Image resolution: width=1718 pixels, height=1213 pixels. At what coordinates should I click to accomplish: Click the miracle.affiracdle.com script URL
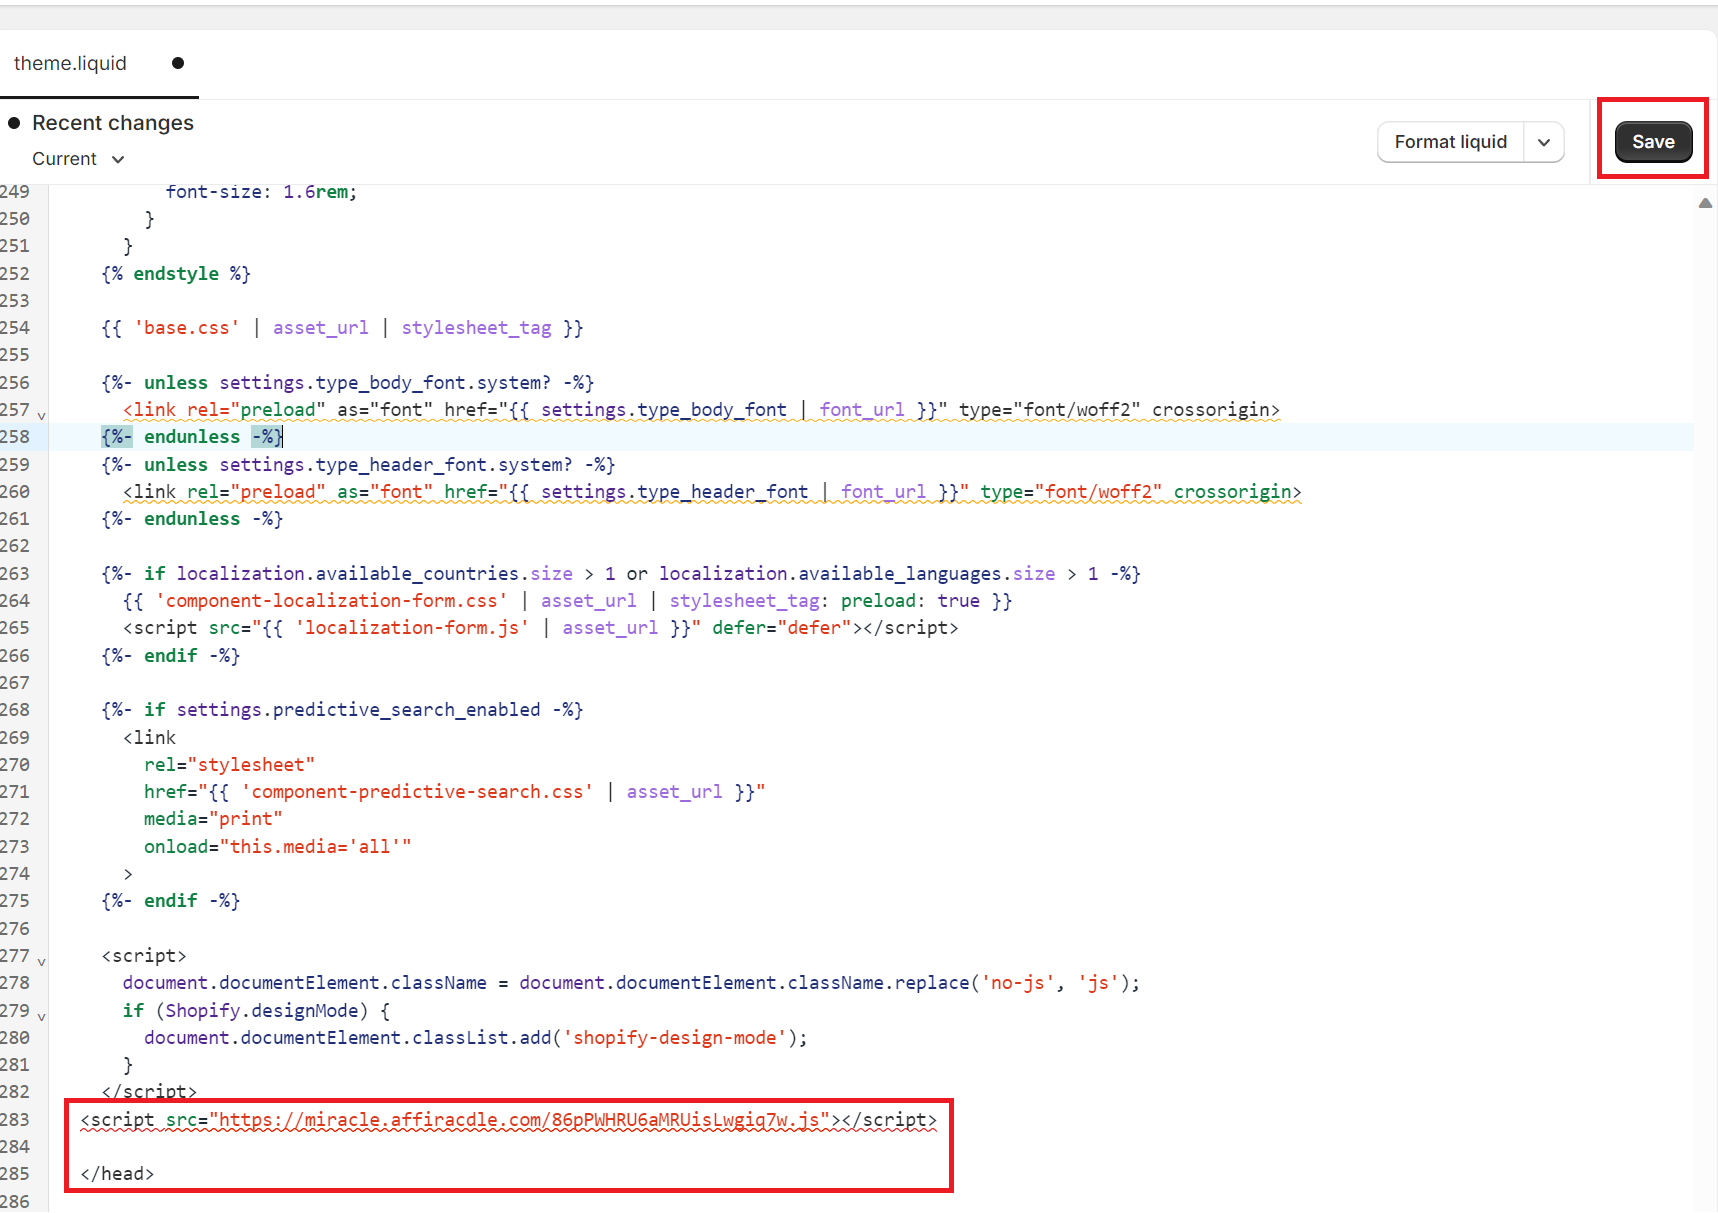[520, 1120]
